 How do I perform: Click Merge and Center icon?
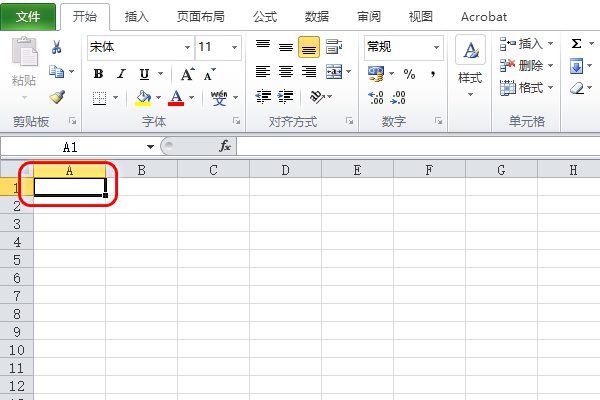pos(334,72)
